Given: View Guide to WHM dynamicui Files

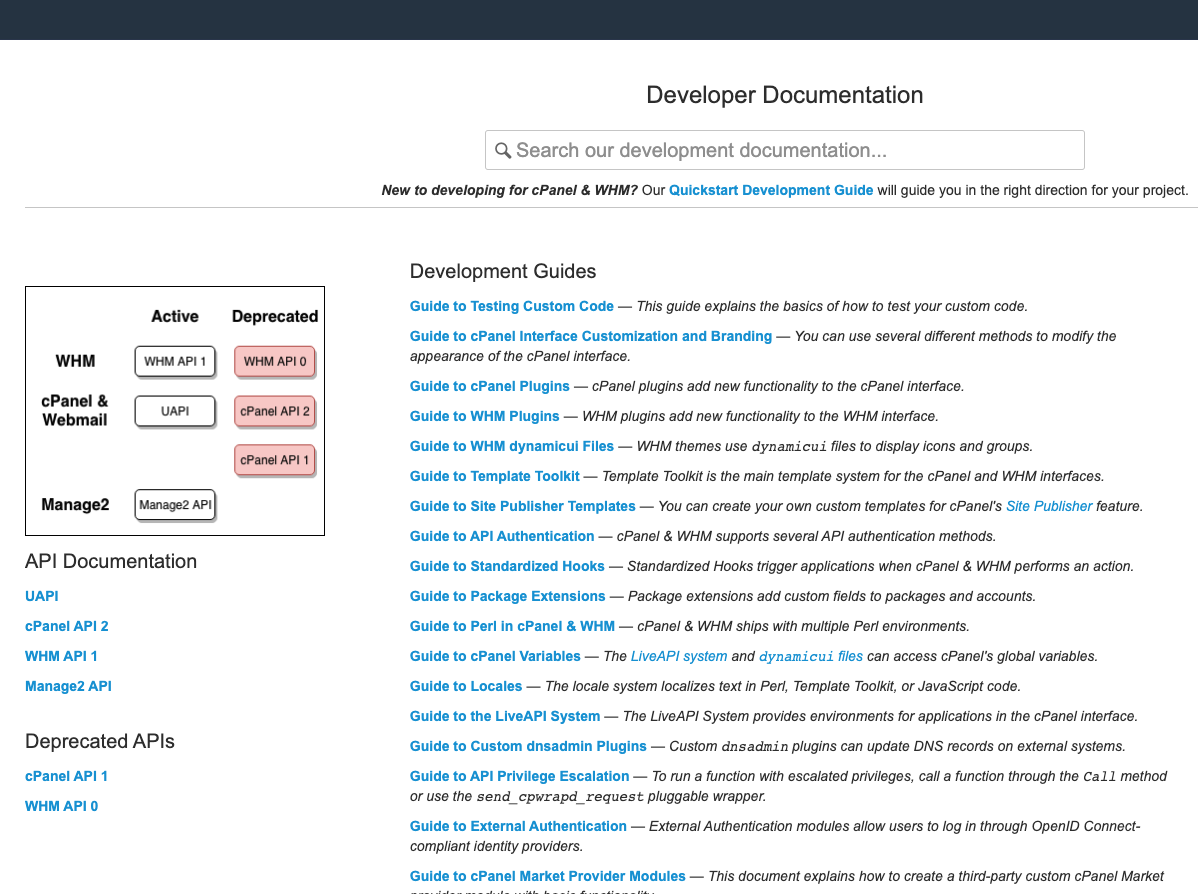Looking at the screenshot, I should 511,446.
